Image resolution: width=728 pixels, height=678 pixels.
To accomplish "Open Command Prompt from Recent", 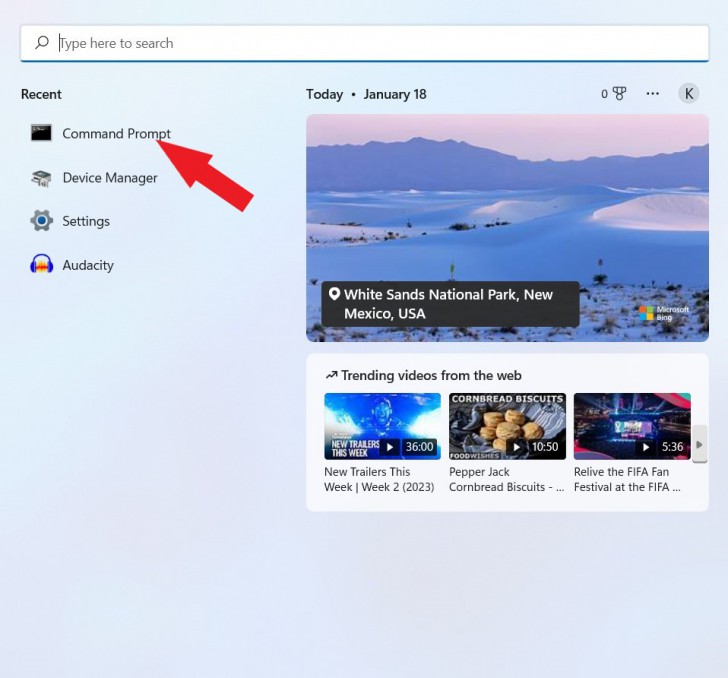I will pos(117,133).
